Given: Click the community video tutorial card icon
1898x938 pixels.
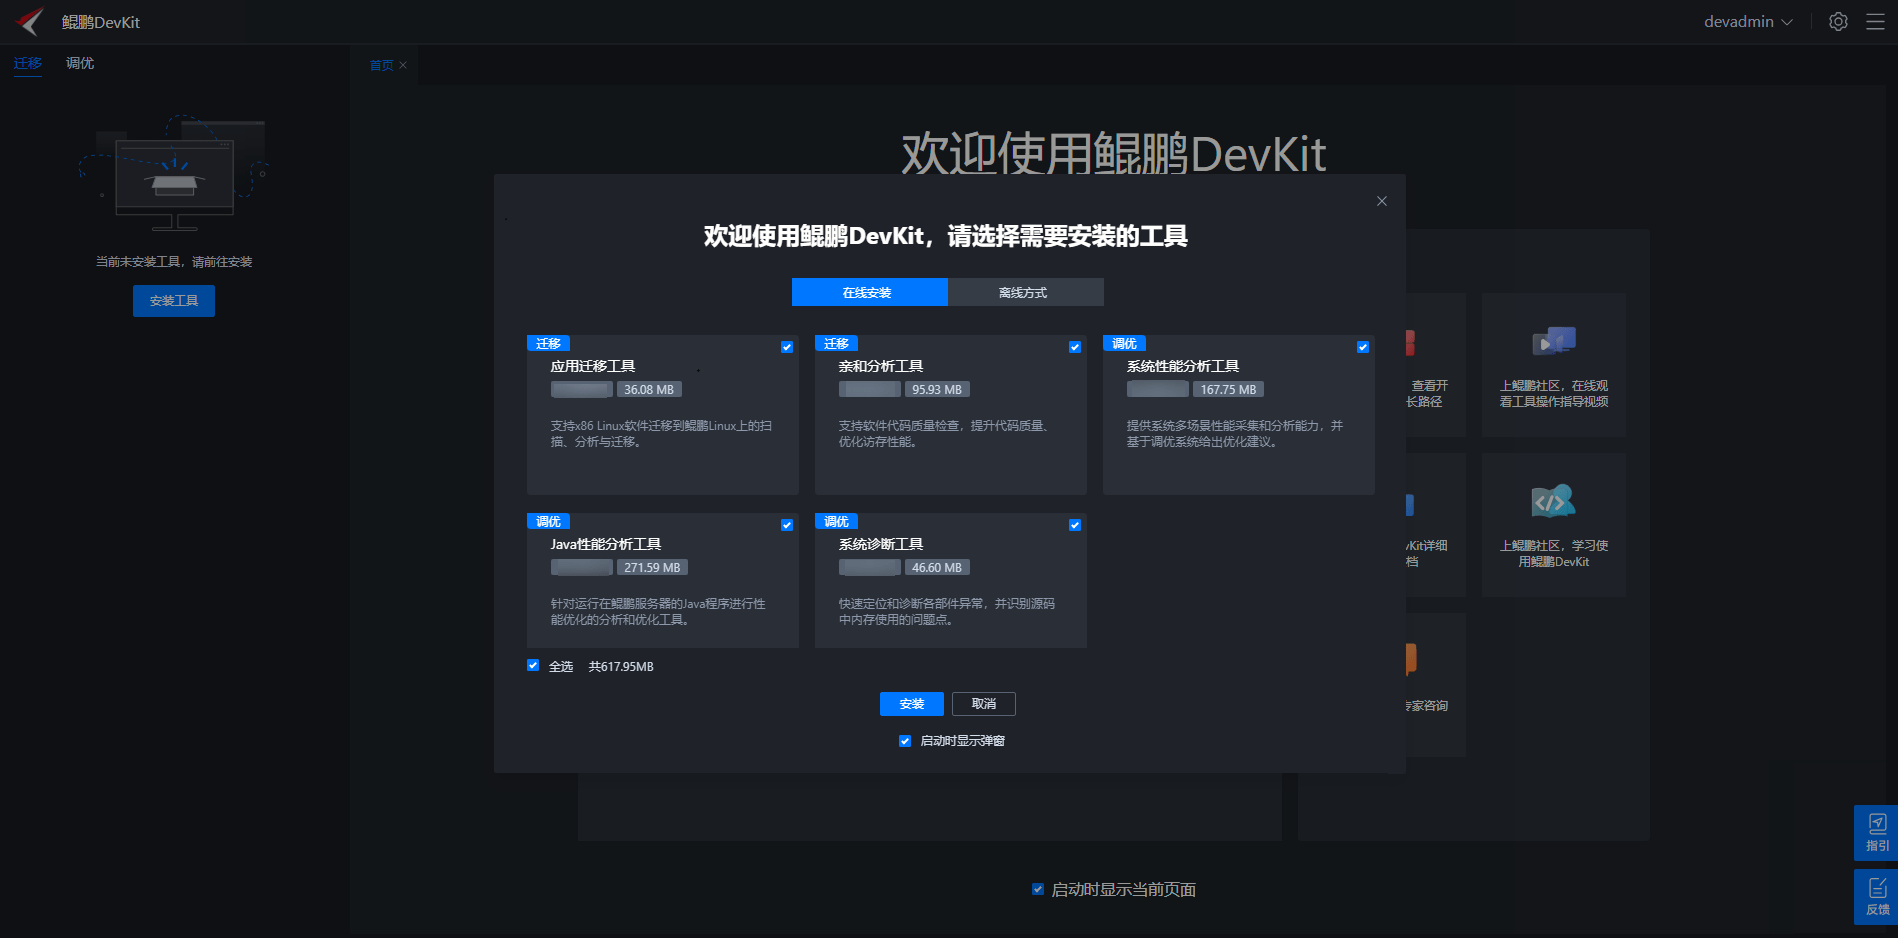Looking at the screenshot, I should pos(1554,342).
